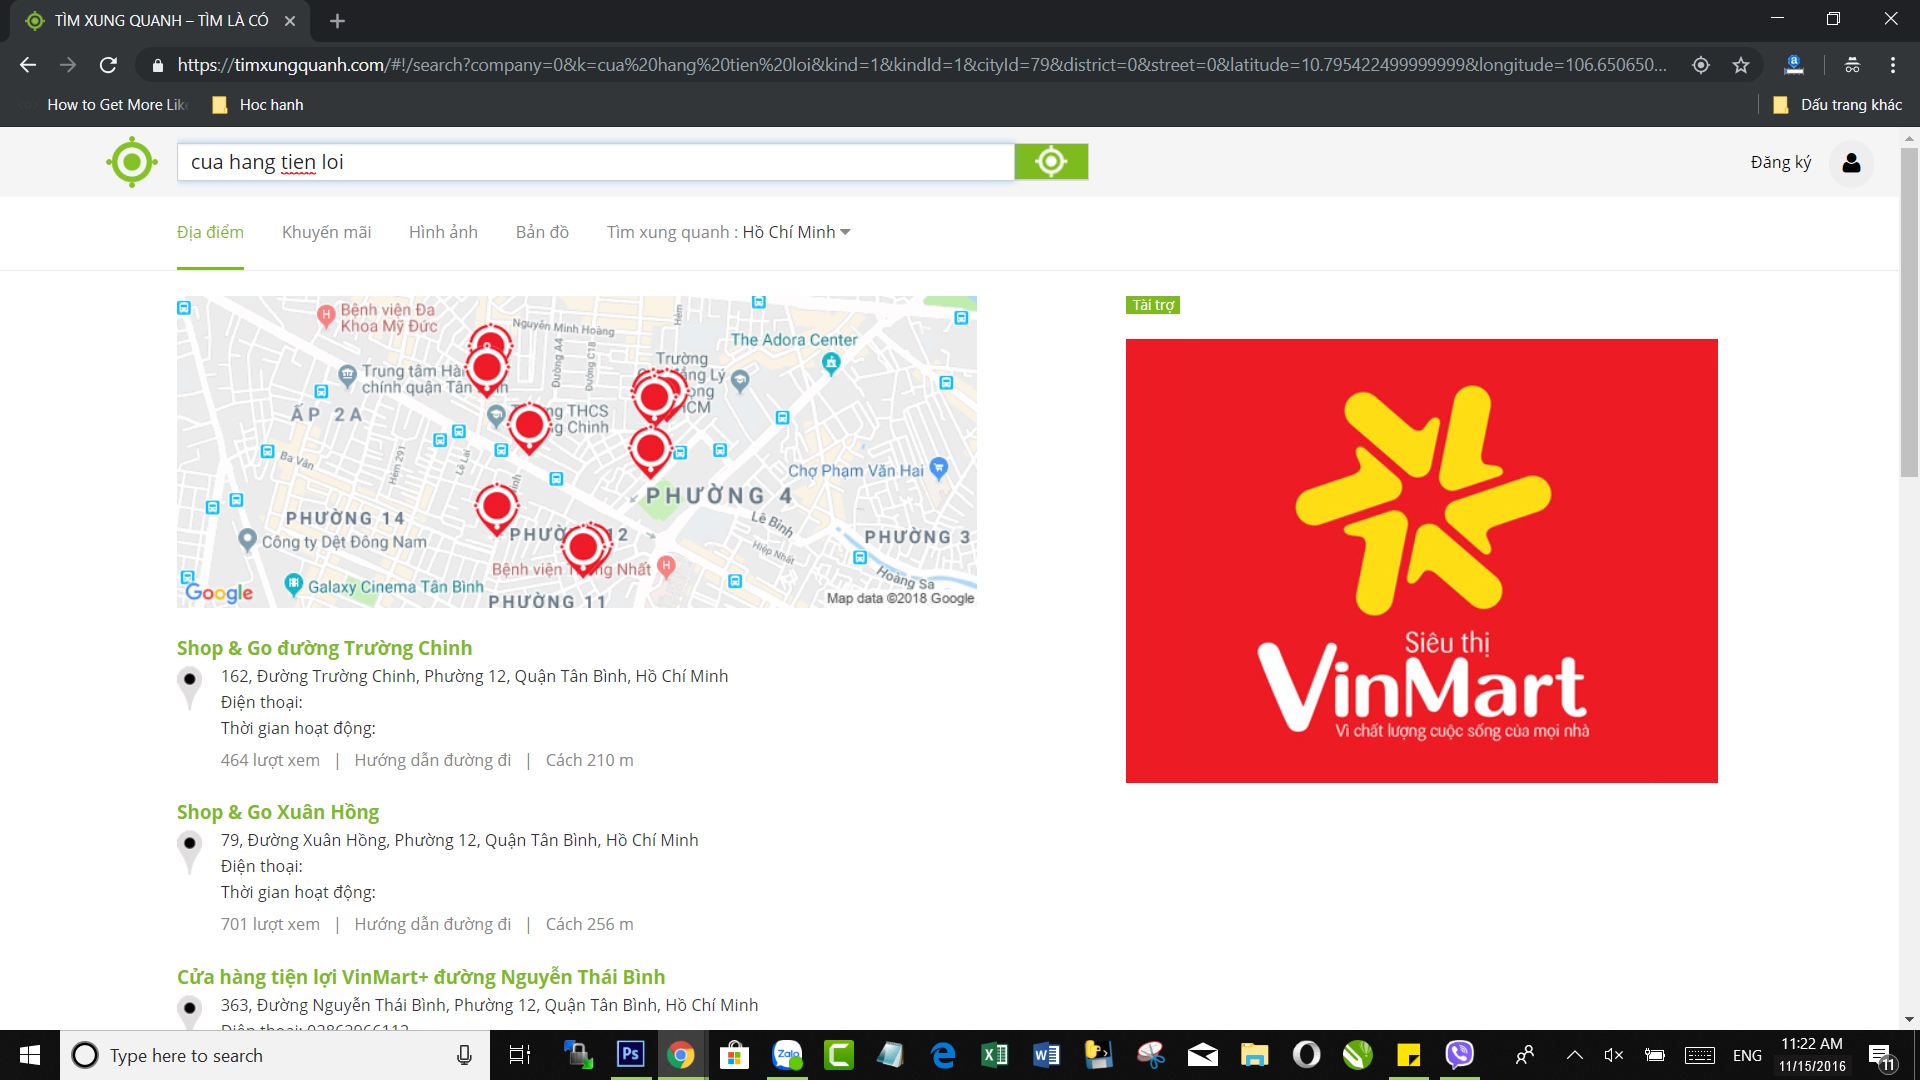This screenshot has width=1920, height=1080.
Task: Click the Công ty Dệt Đông Nam map pin
Action: click(248, 540)
